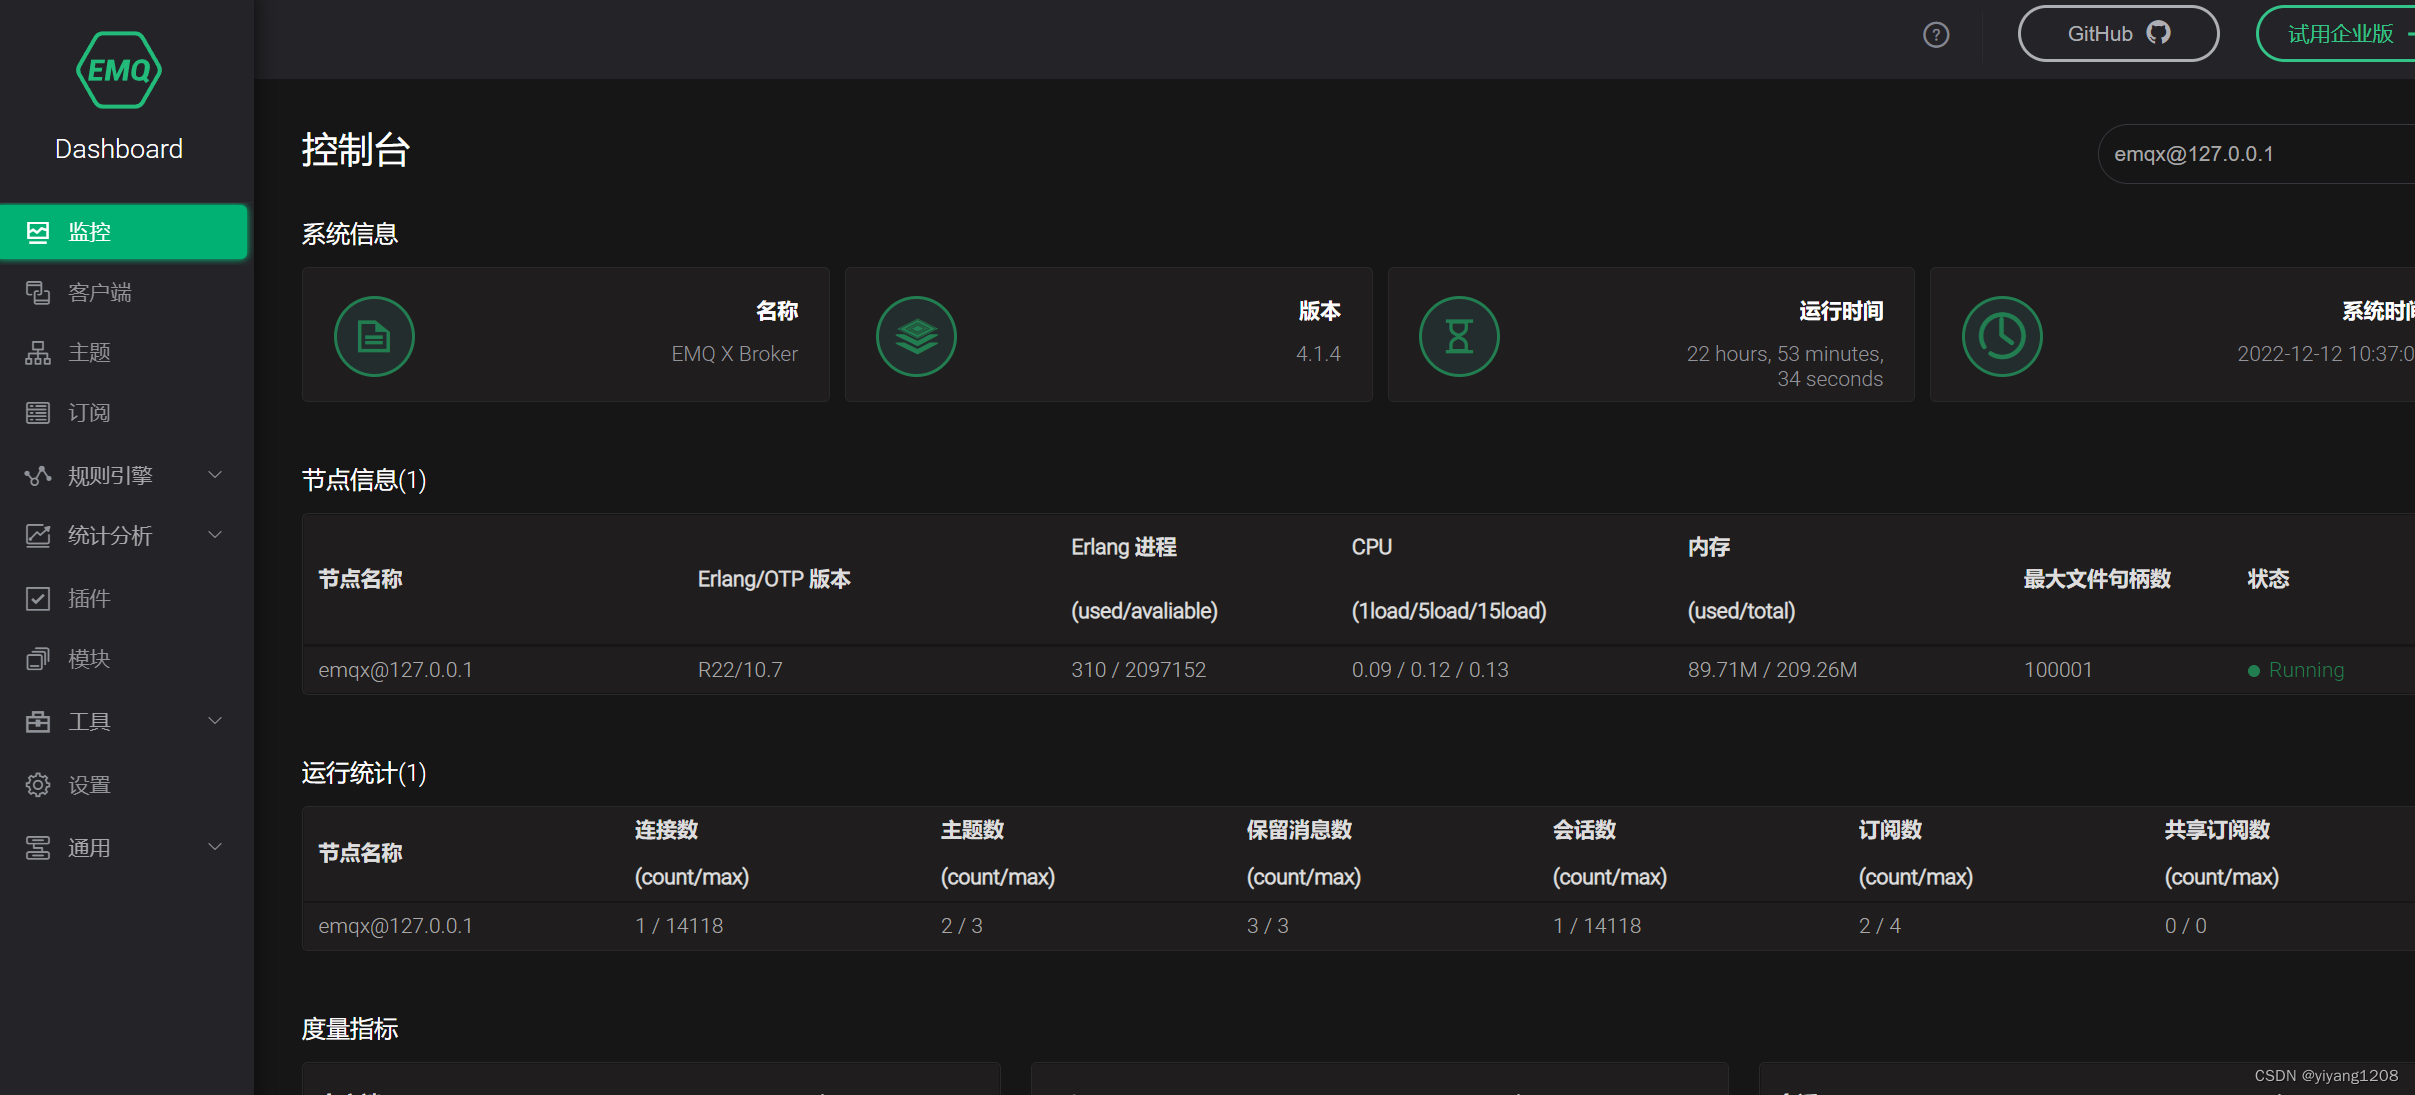
Task: Click the hourglass icon in the 运行时间 card
Action: coord(1459,337)
